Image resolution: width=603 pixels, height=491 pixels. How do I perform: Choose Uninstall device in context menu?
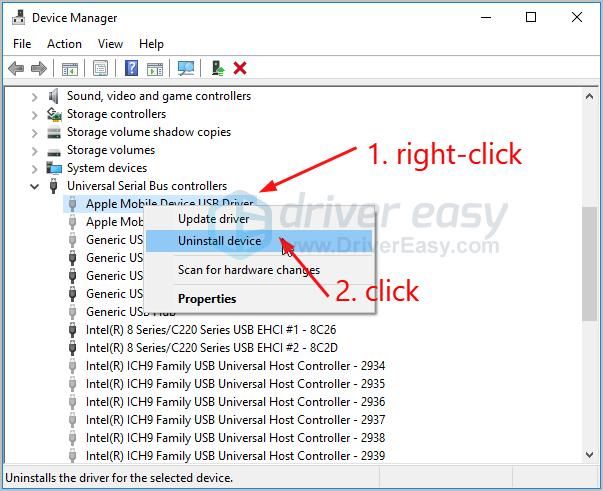point(219,241)
